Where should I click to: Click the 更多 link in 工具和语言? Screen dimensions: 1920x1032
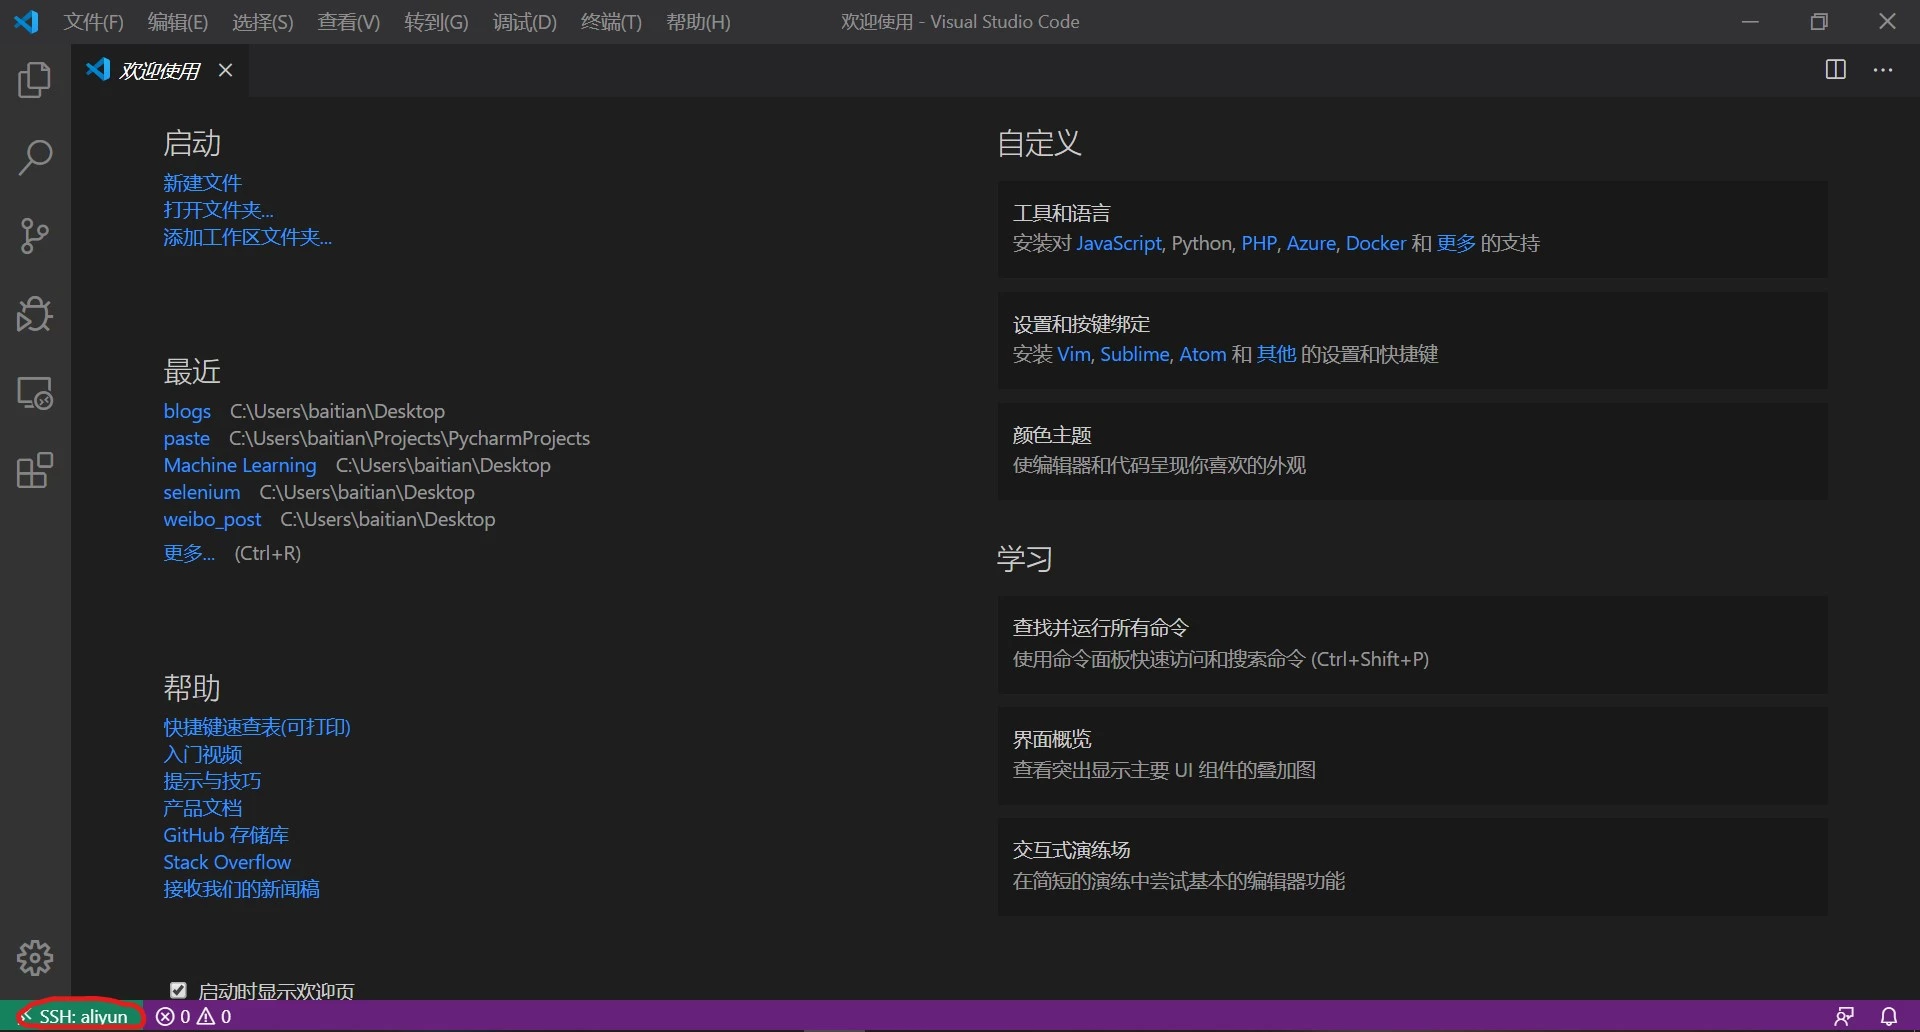[x=1456, y=243]
